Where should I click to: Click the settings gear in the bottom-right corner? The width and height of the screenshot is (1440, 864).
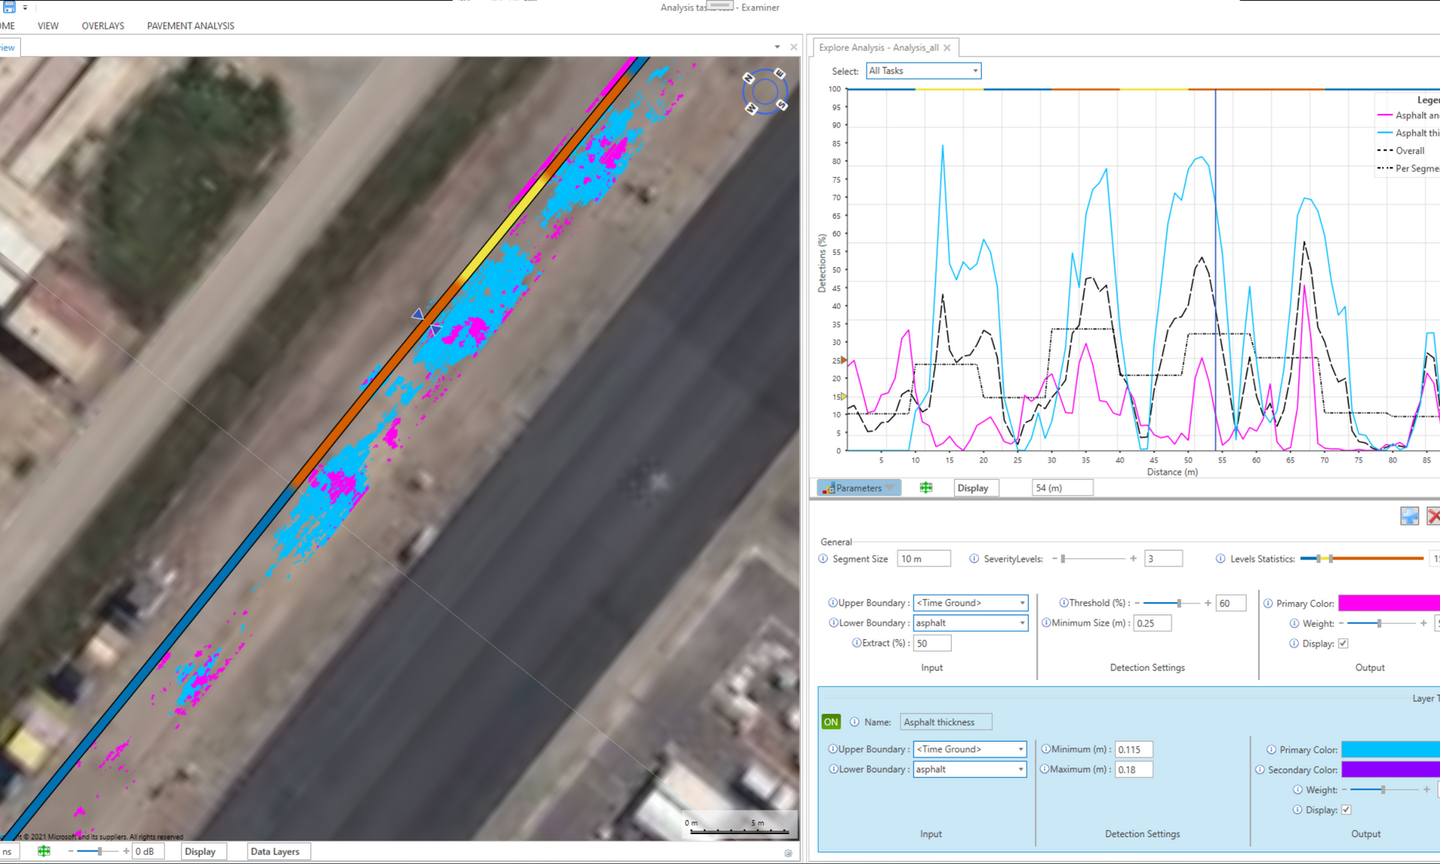coord(788,854)
